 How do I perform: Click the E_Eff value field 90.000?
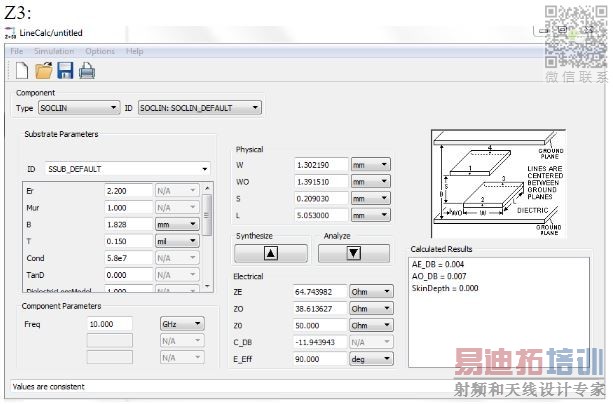(320, 359)
